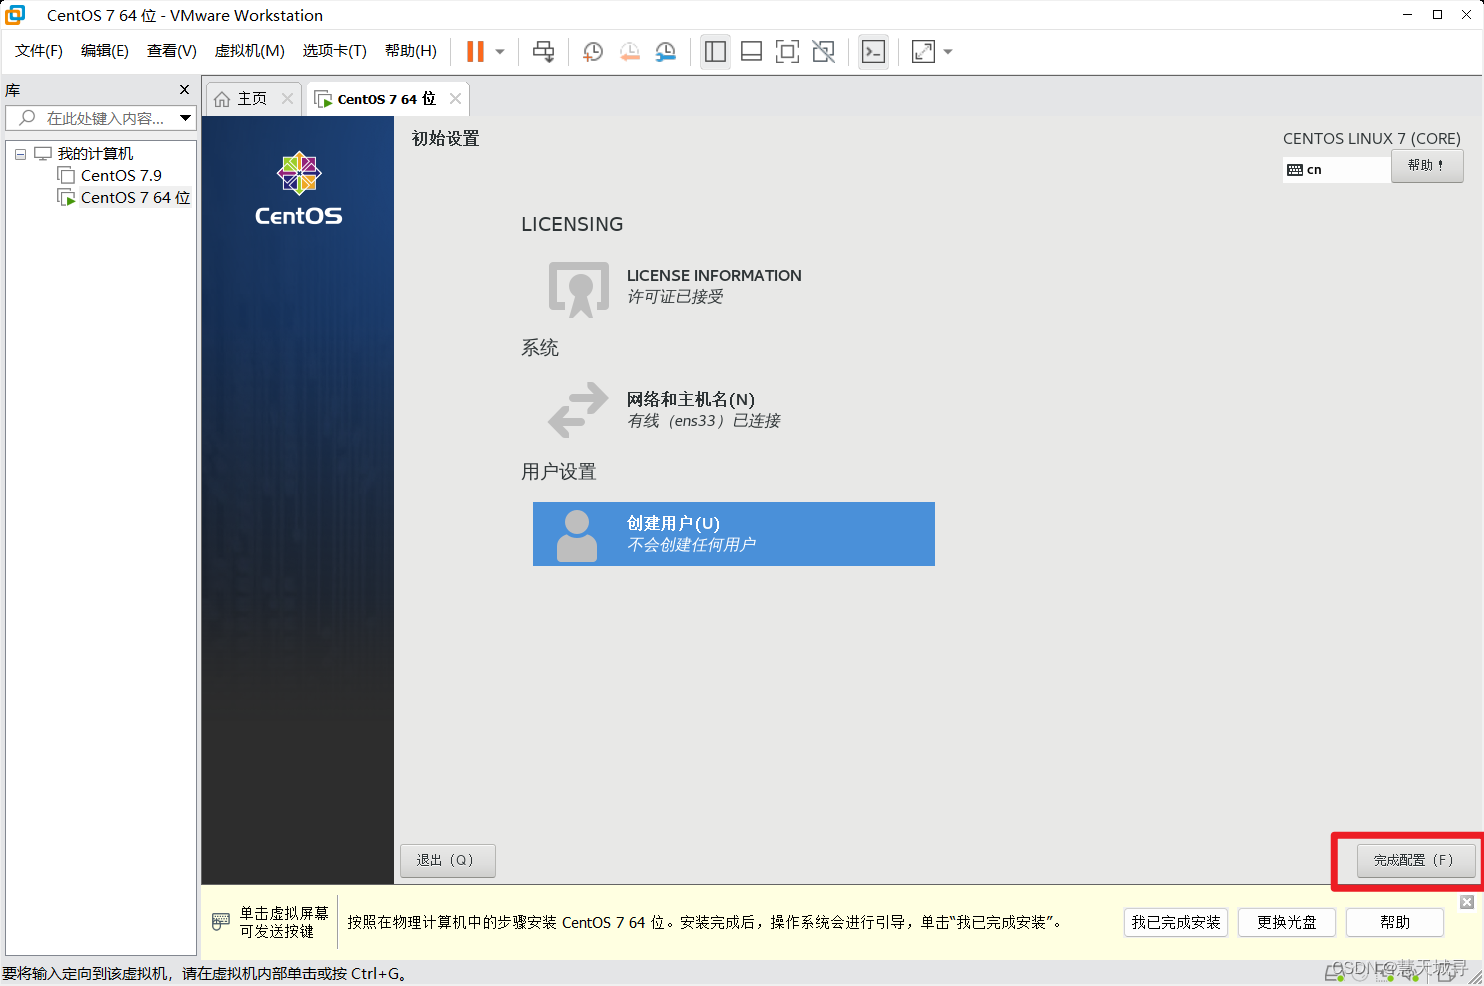Take a snapshot of this virtual machine

(x=593, y=52)
